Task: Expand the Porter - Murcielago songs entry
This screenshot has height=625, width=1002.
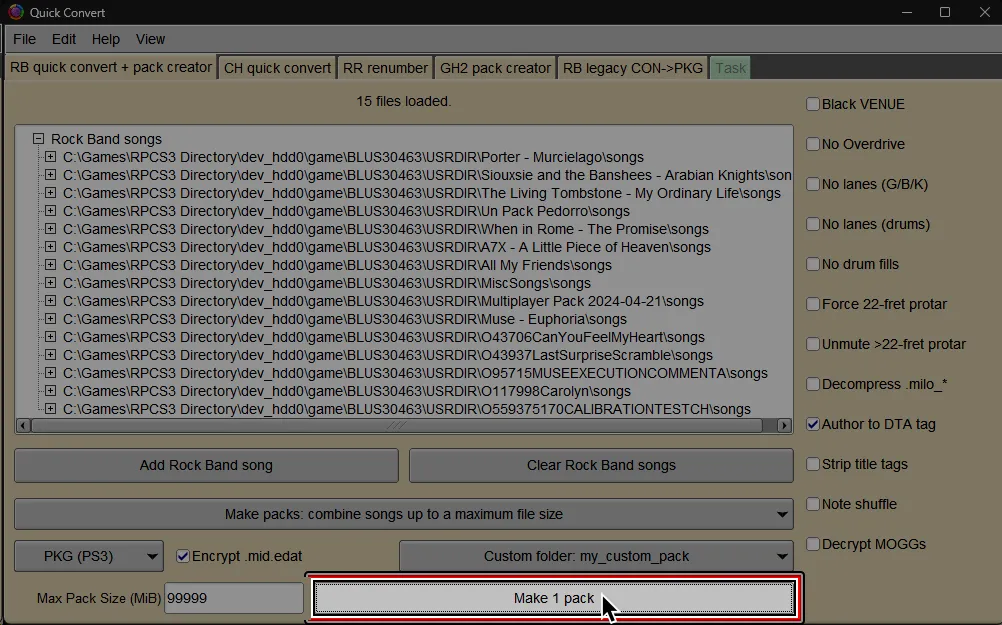Action: 50,157
